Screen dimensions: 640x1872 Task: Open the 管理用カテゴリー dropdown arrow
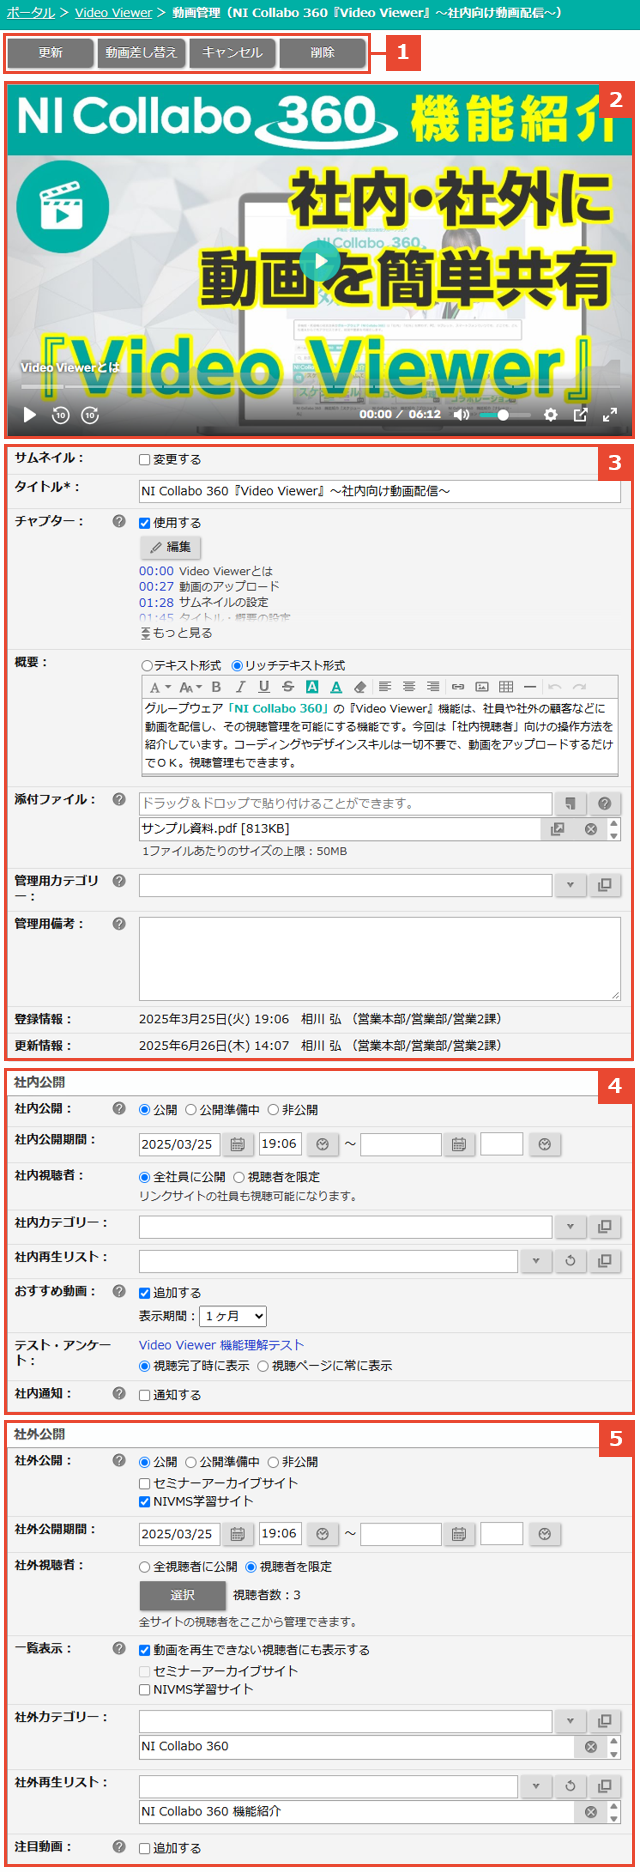(x=570, y=885)
